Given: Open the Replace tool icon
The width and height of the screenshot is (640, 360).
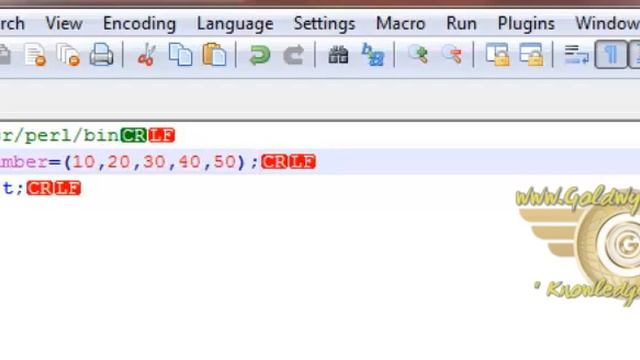Looking at the screenshot, I should coord(373,55).
